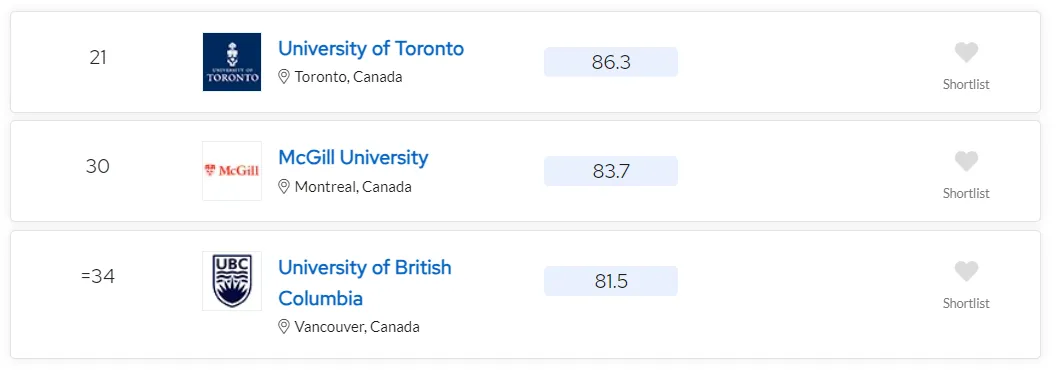Screen dimensions: 1056x371
Task: Click Shortlist label in McGill row
Action: 966,193
